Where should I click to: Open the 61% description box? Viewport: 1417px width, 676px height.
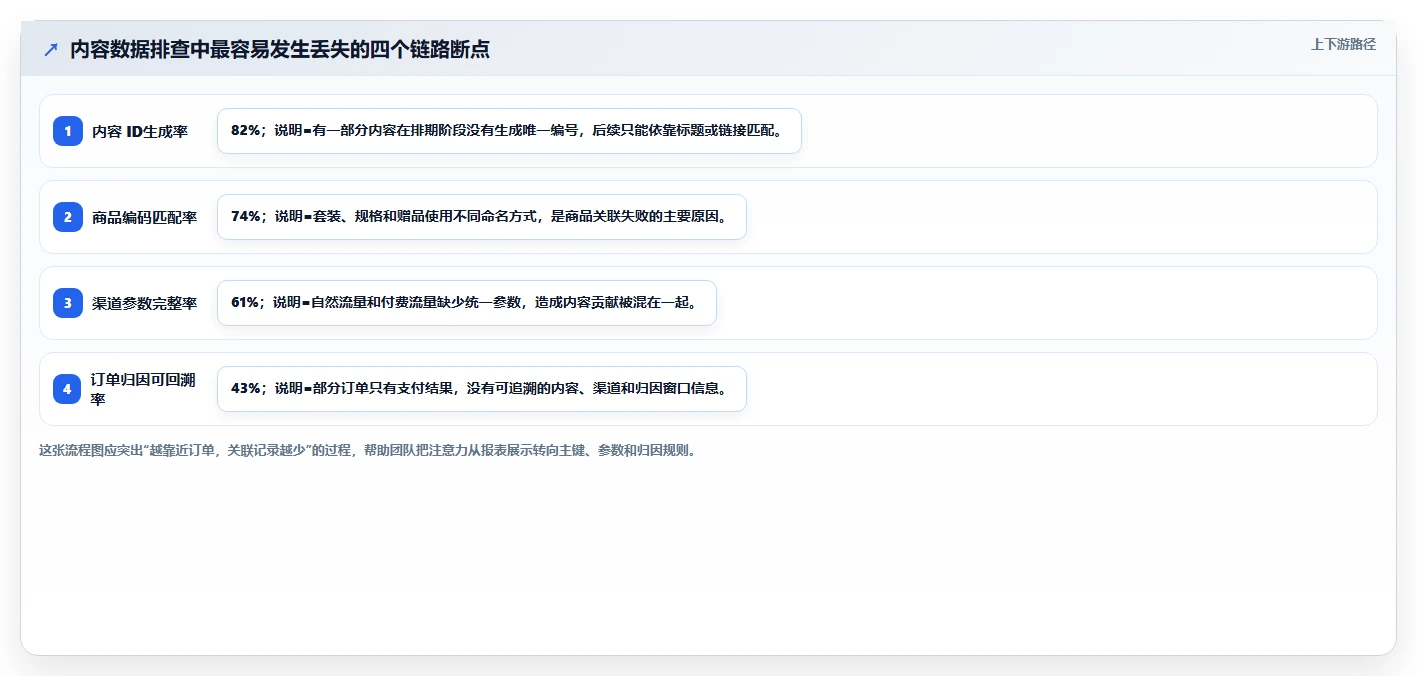click(x=467, y=303)
